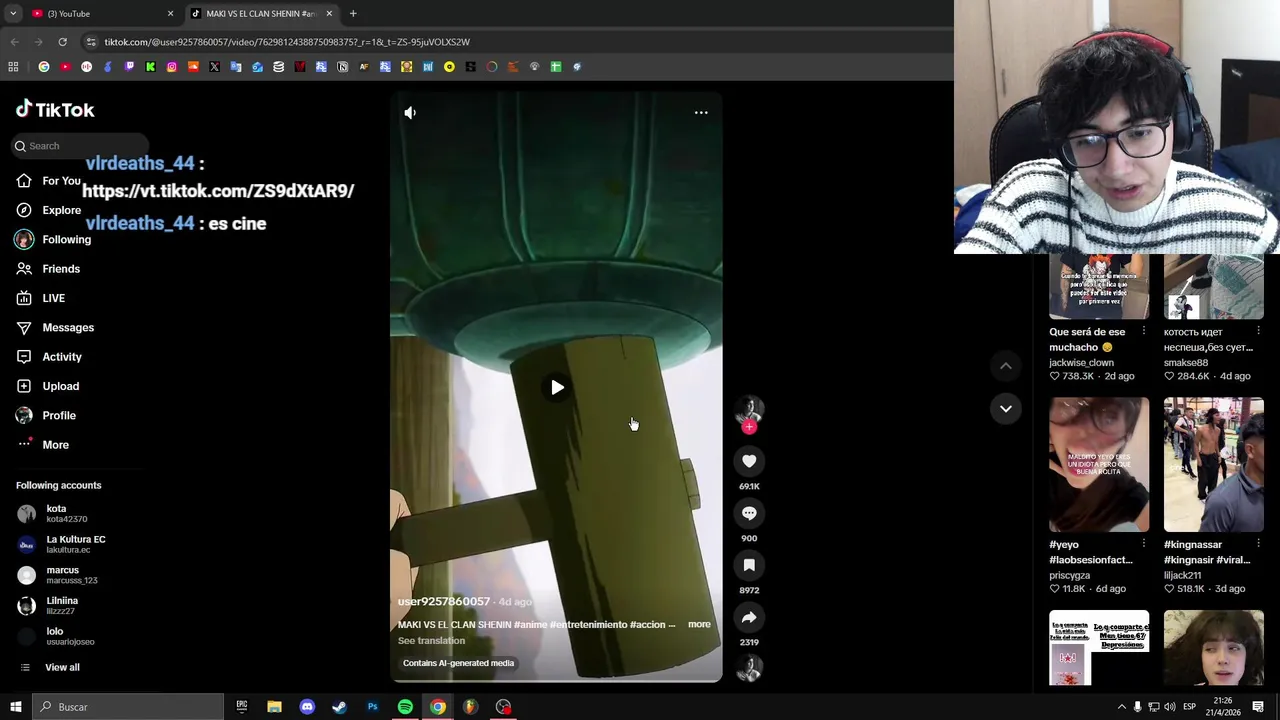The image size is (1280, 720).
Task: Open the Google bookmark icon
Action: pos(44,67)
